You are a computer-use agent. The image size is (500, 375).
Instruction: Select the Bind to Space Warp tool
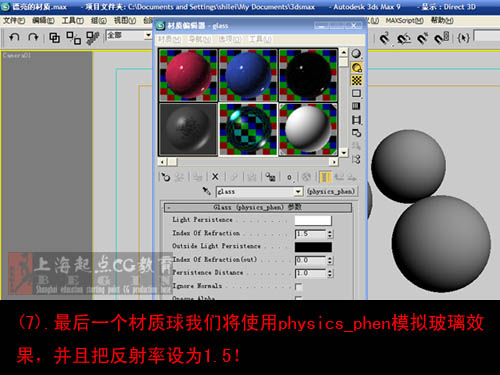93,38
